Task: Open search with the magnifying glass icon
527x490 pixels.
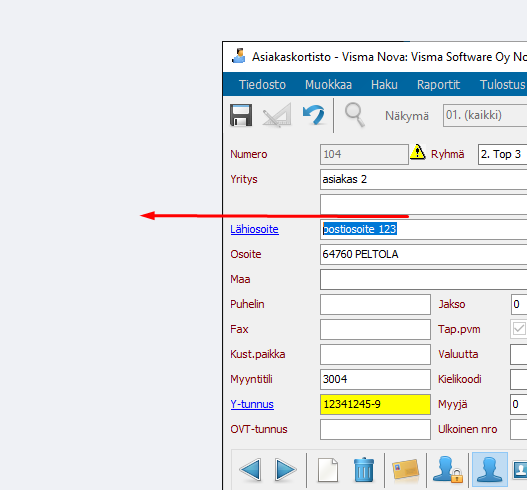Action: click(x=354, y=115)
